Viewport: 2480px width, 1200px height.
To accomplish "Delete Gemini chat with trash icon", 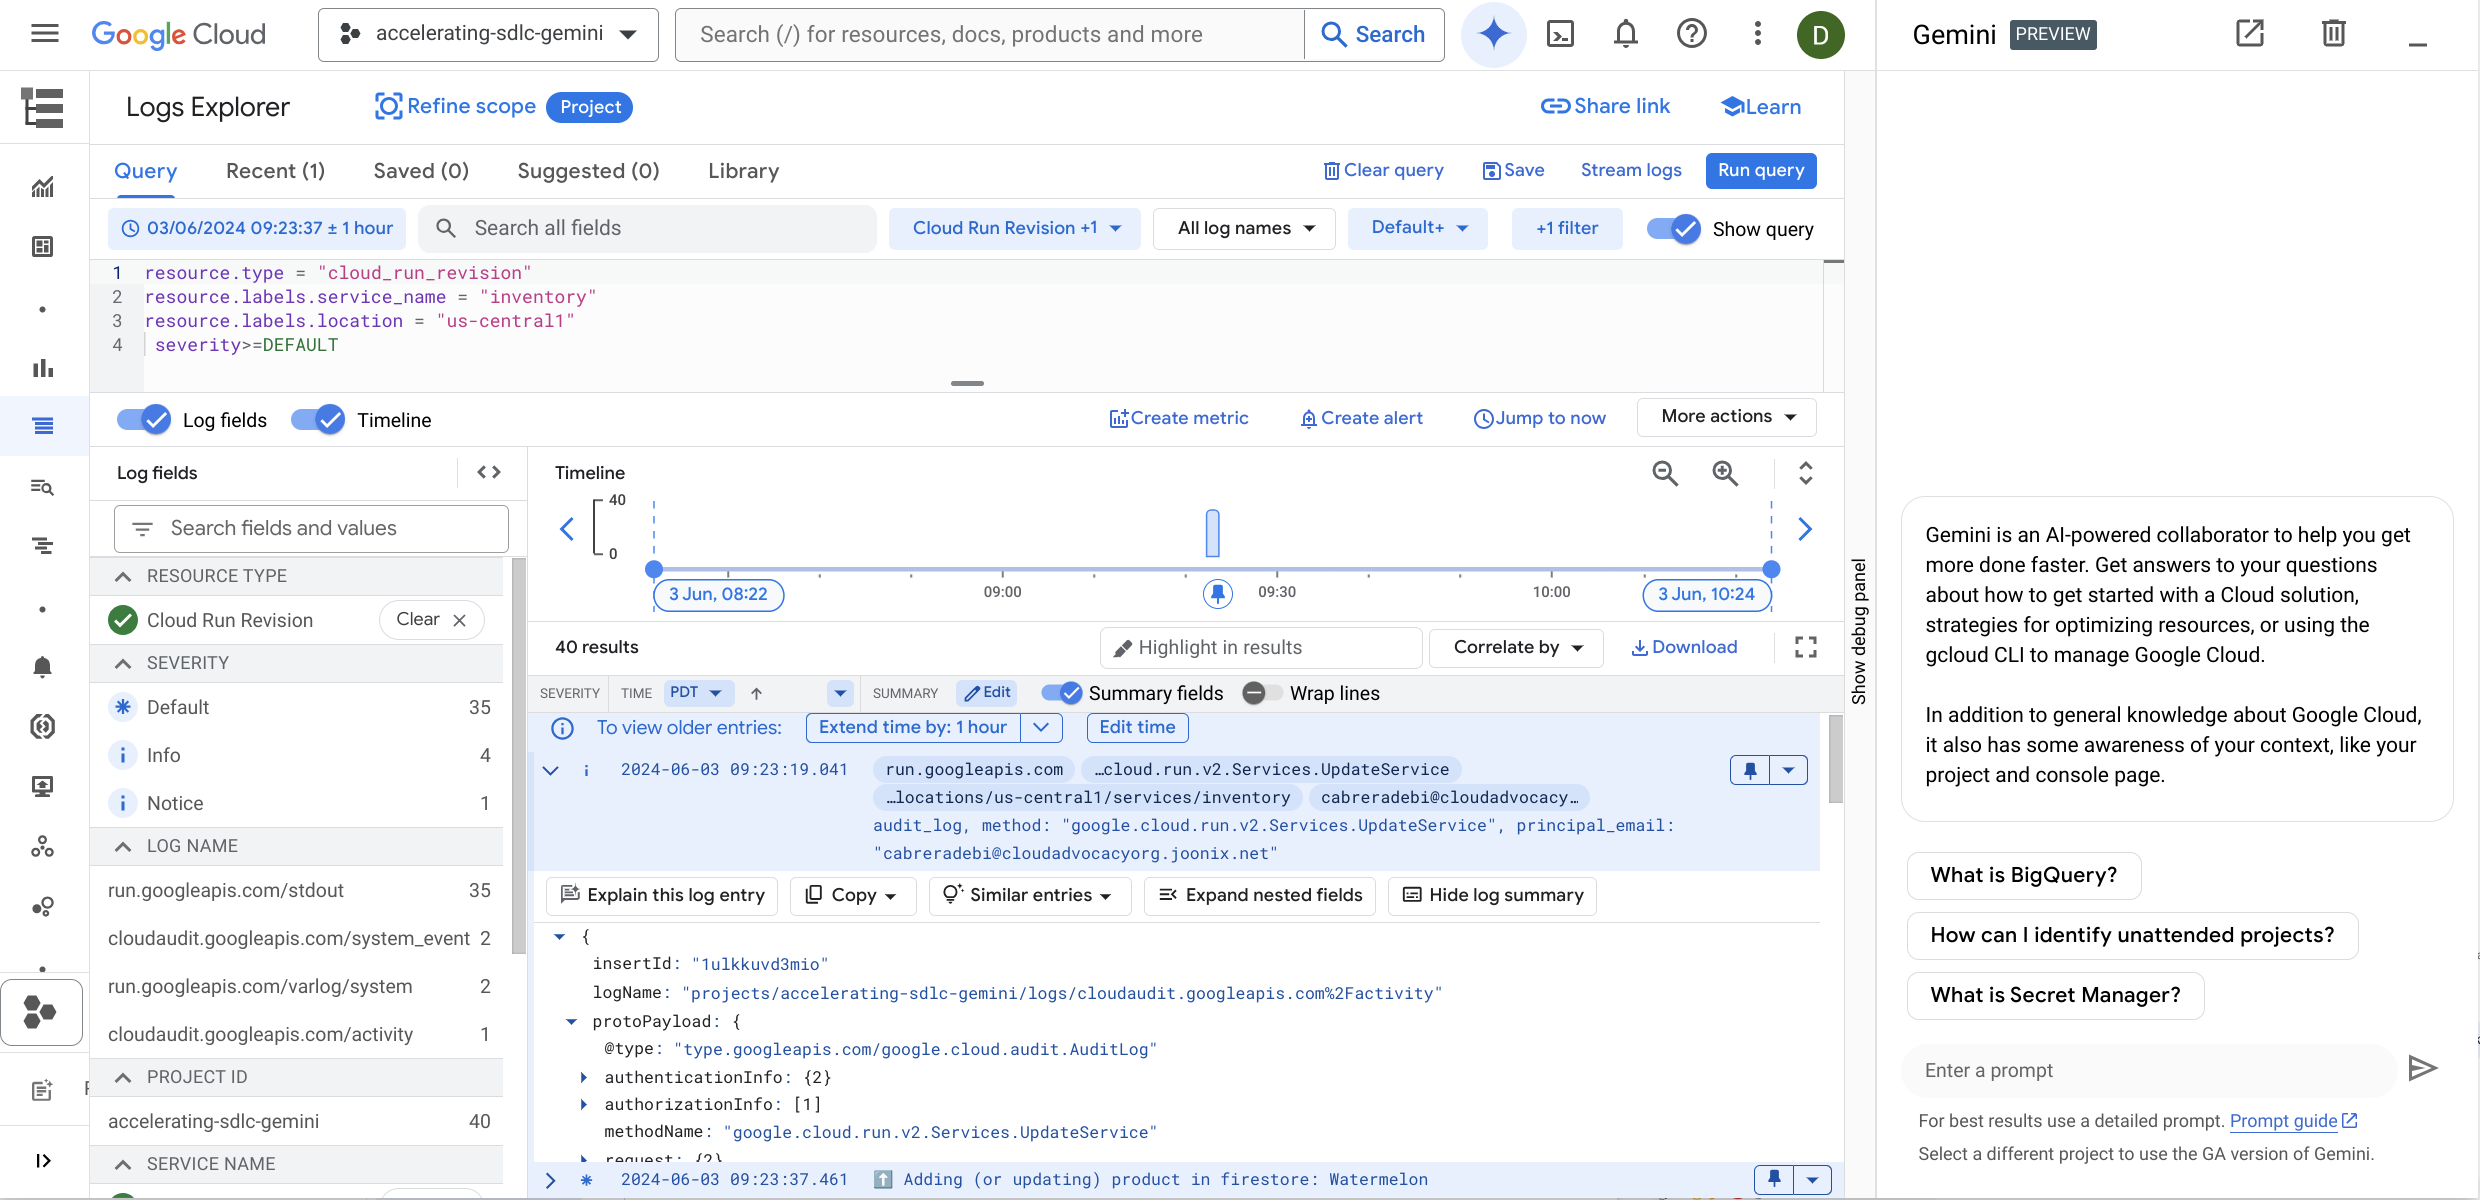I will click(x=2333, y=33).
